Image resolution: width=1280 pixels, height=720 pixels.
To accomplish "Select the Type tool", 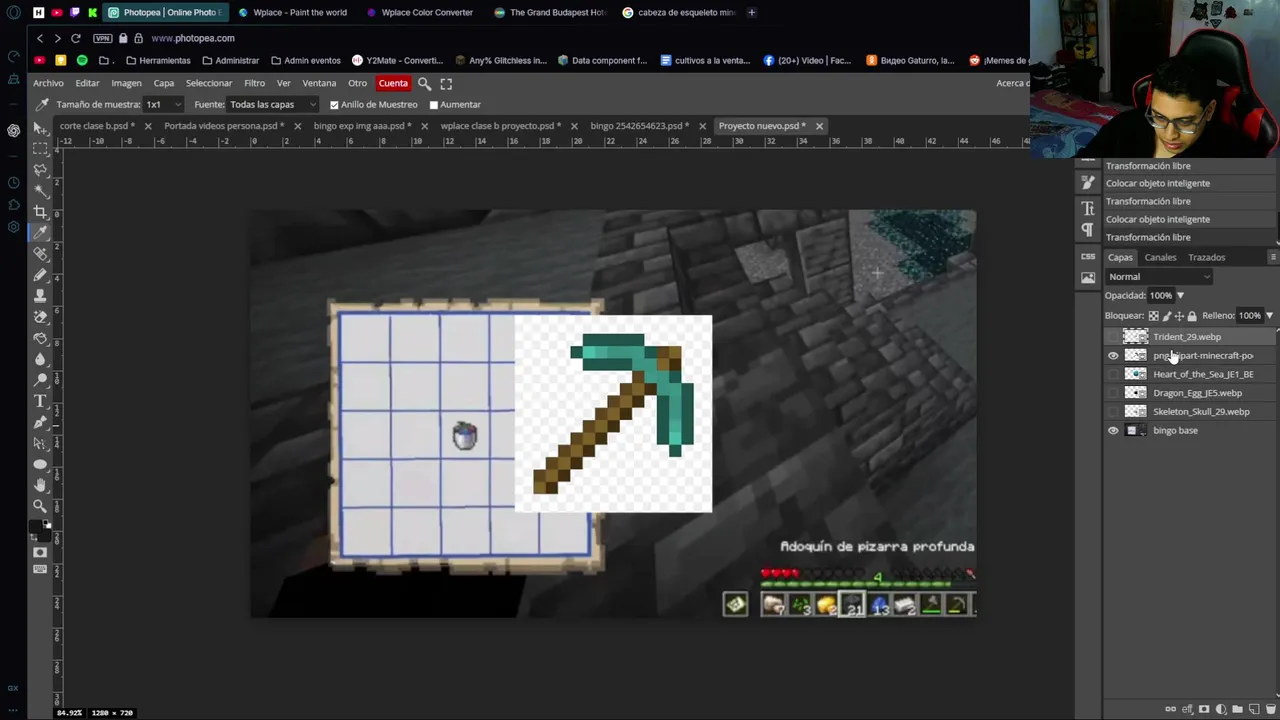I will [x=40, y=401].
